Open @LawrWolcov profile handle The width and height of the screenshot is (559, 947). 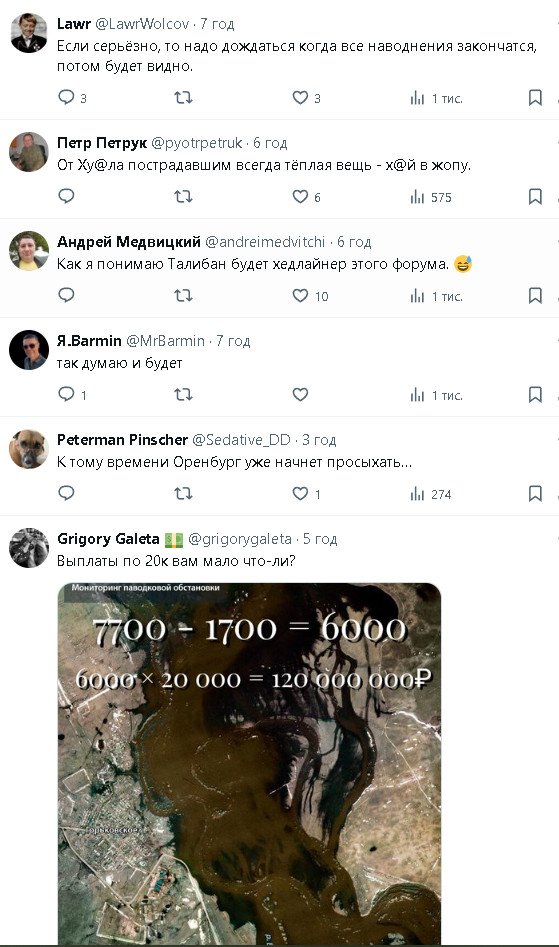(142, 24)
